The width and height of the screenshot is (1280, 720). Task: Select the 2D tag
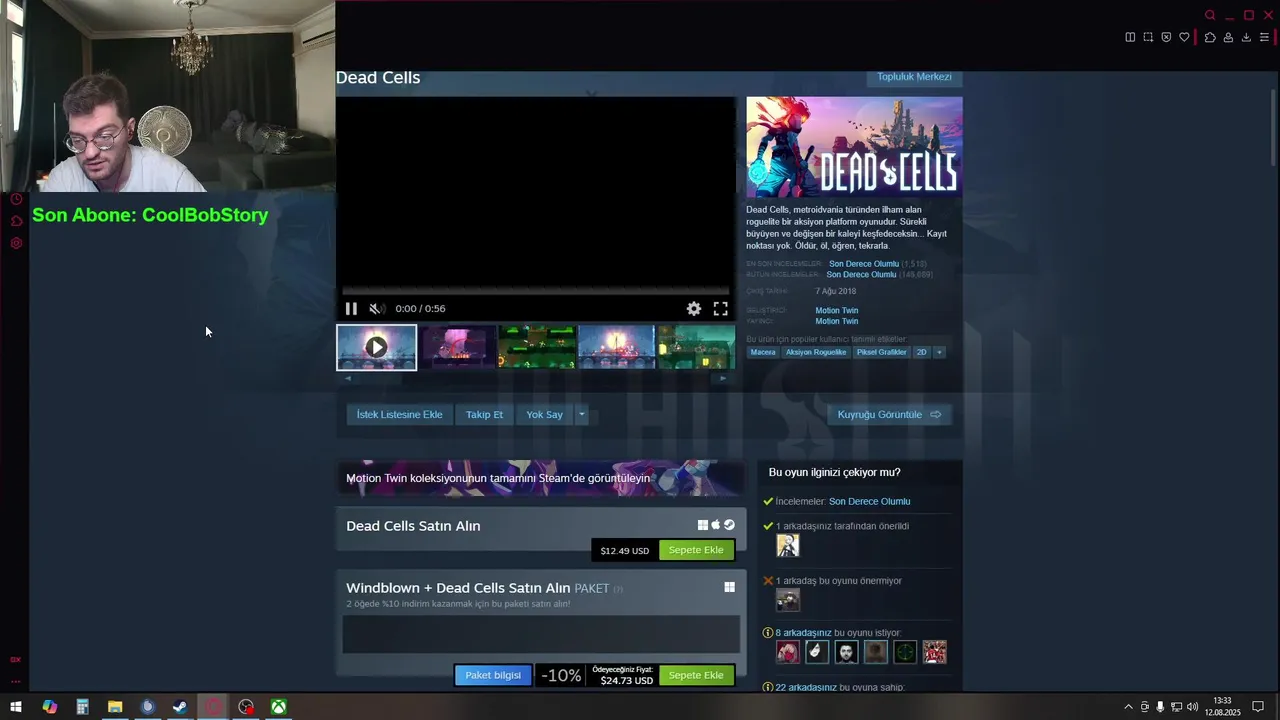click(922, 352)
